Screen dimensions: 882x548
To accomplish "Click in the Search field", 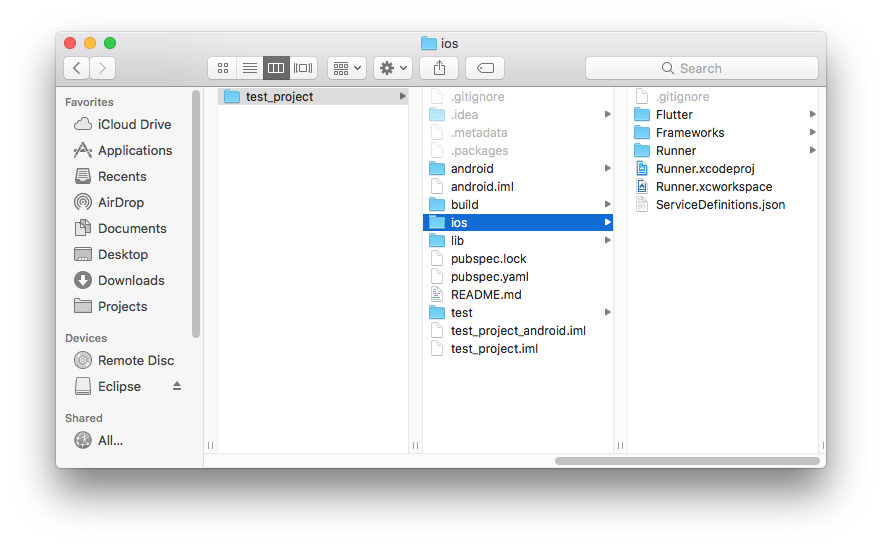I will pos(701,68).
